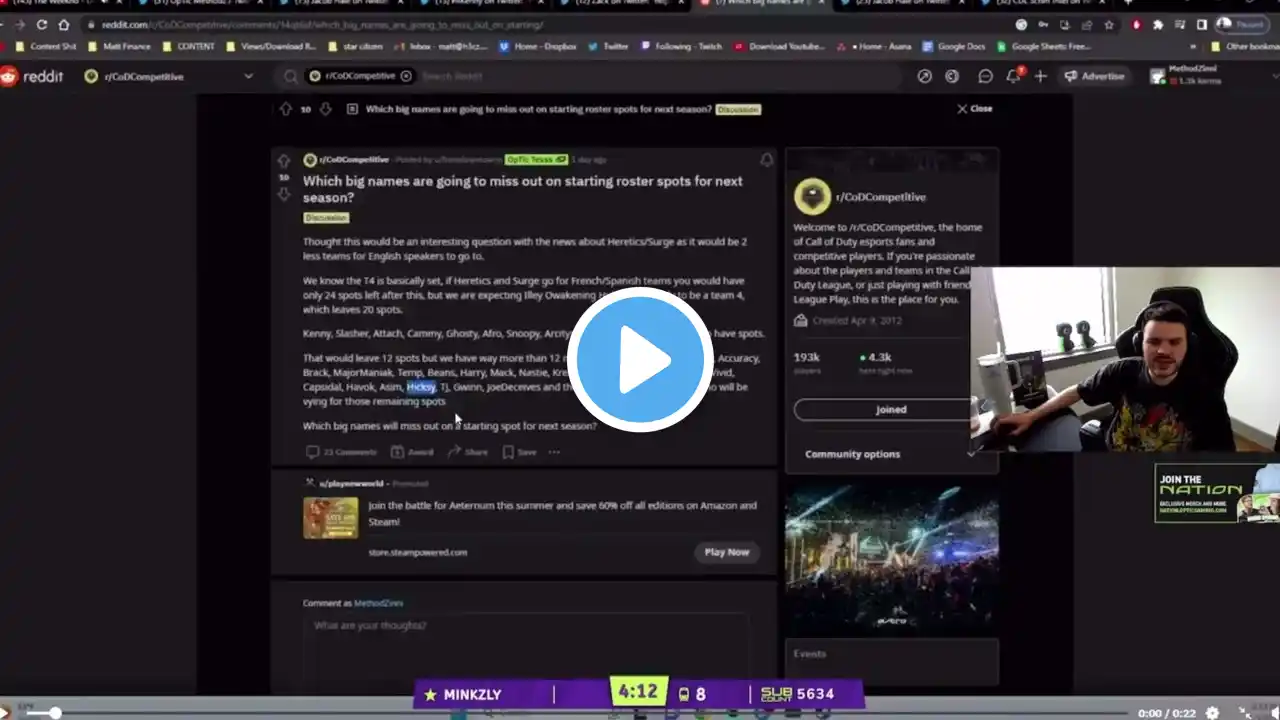This screenshot has width=1280, height=720.
Task: Open video settings gear icon
Action: pyautogui.click(x=1213, y=713)
